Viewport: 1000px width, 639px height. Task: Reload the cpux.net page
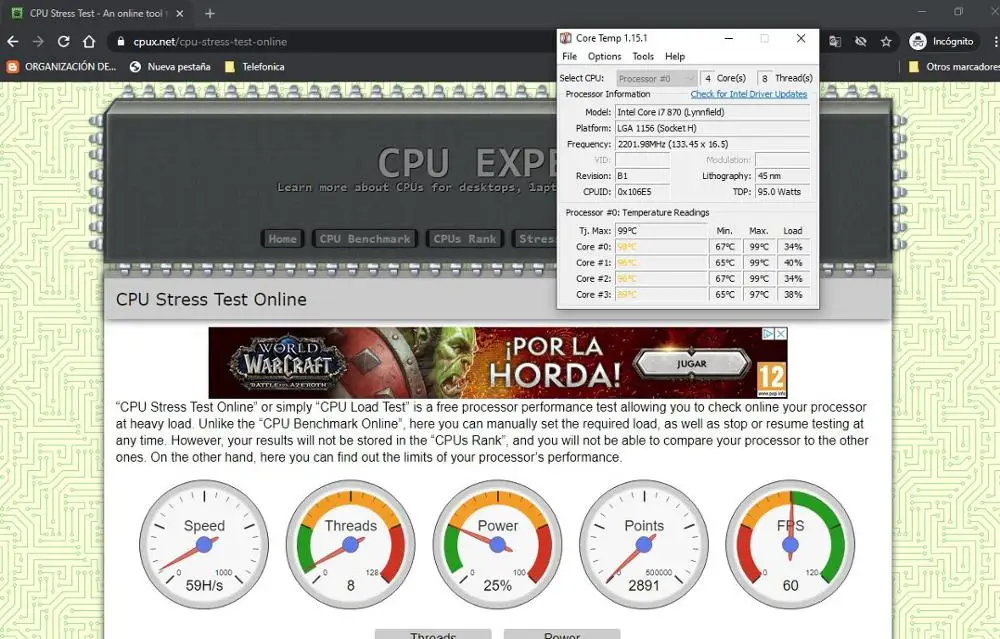point(63,41)
